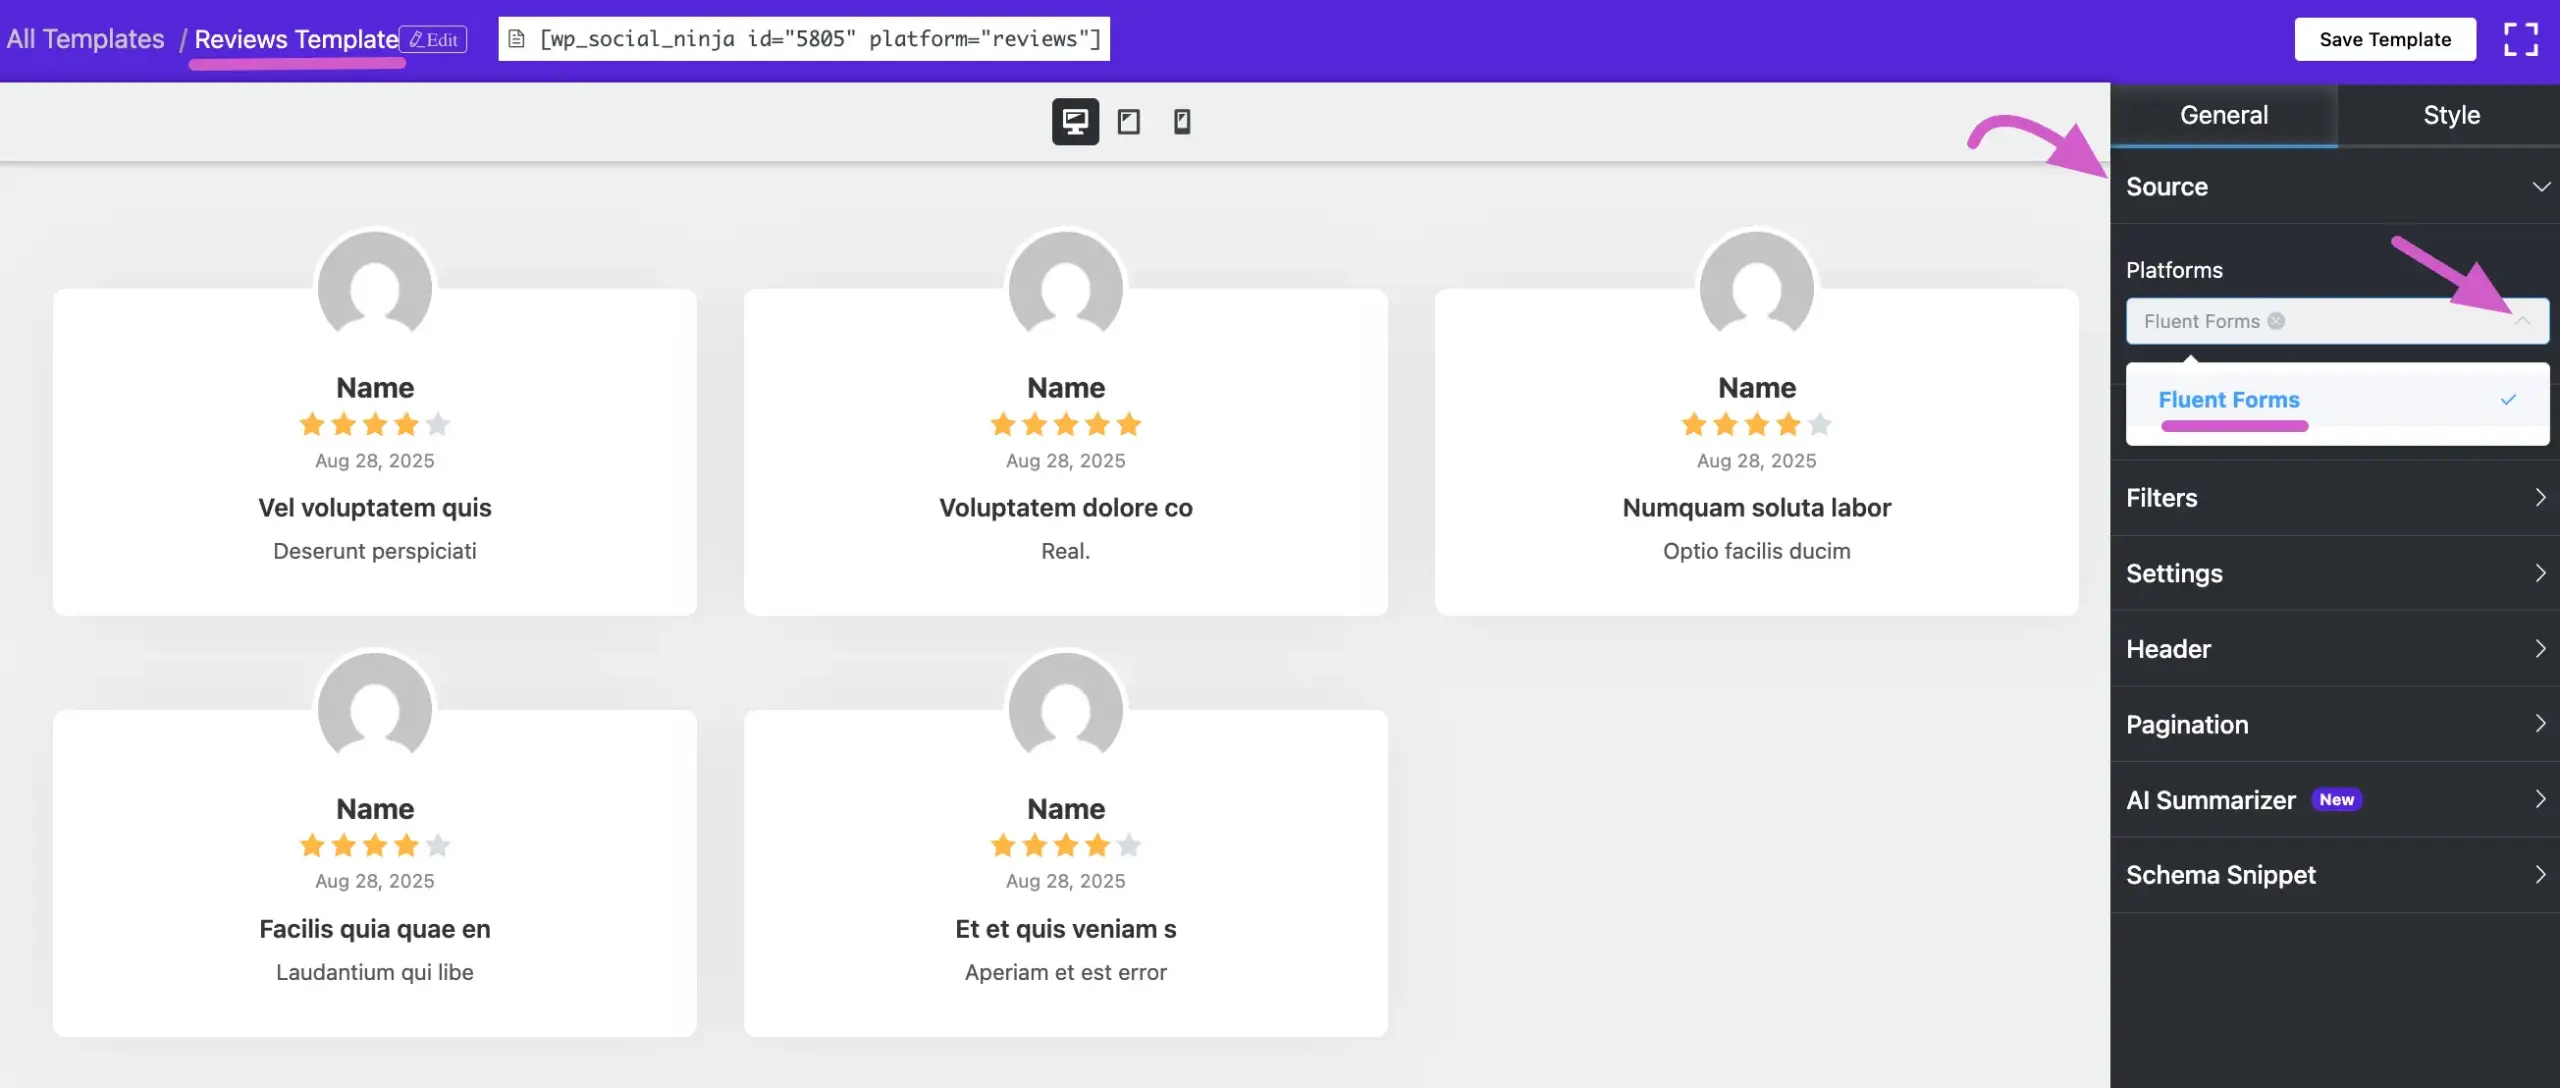
Task: Enter fullscreen via the top-right icon
Action: coord(2521,39)
